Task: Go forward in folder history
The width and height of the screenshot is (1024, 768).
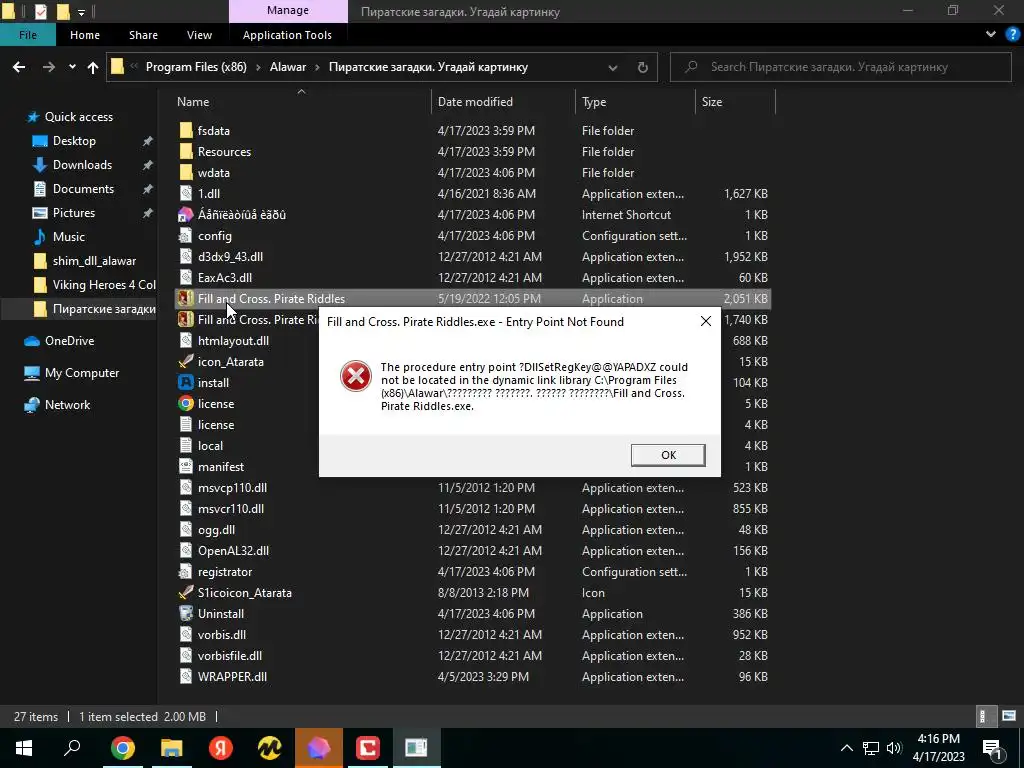Action: pos(49,67)
